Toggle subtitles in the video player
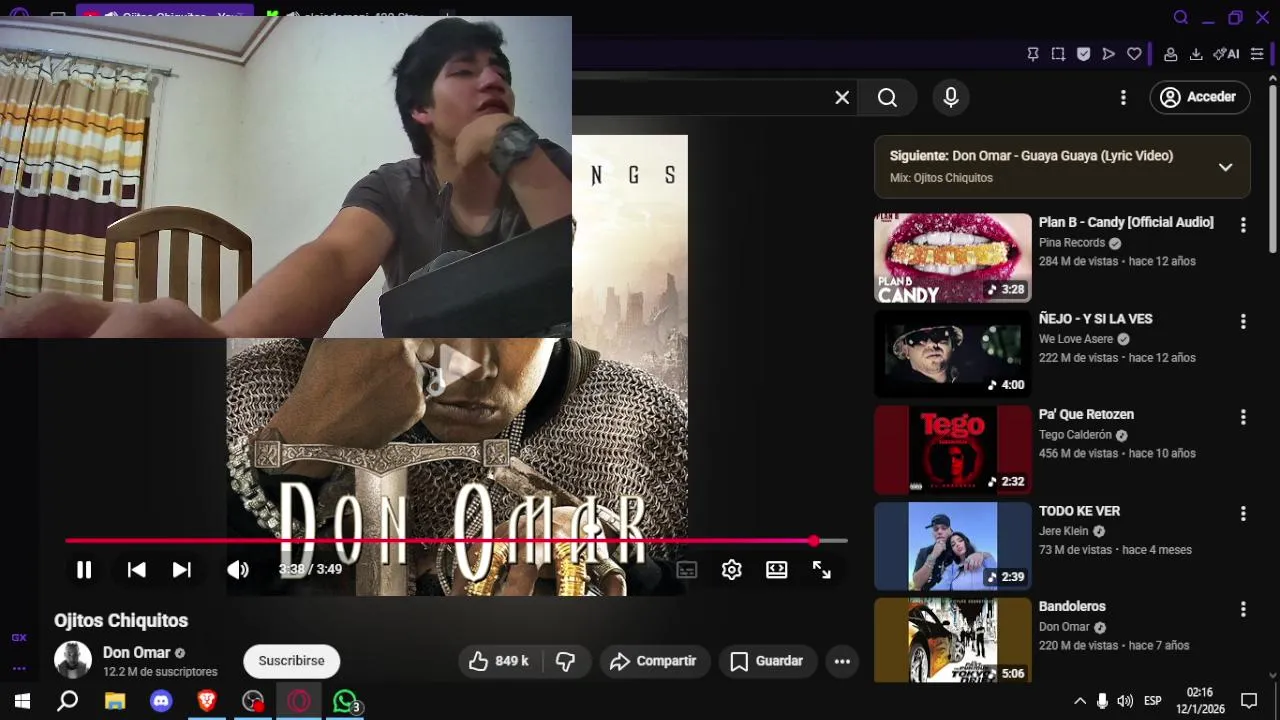 (x=687, y=570)
